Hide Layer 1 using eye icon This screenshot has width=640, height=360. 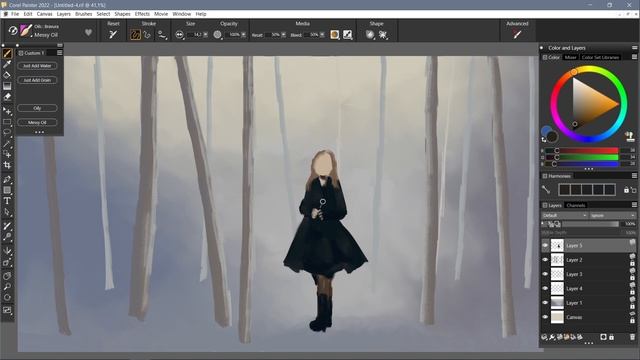click(x=545, y=302)
